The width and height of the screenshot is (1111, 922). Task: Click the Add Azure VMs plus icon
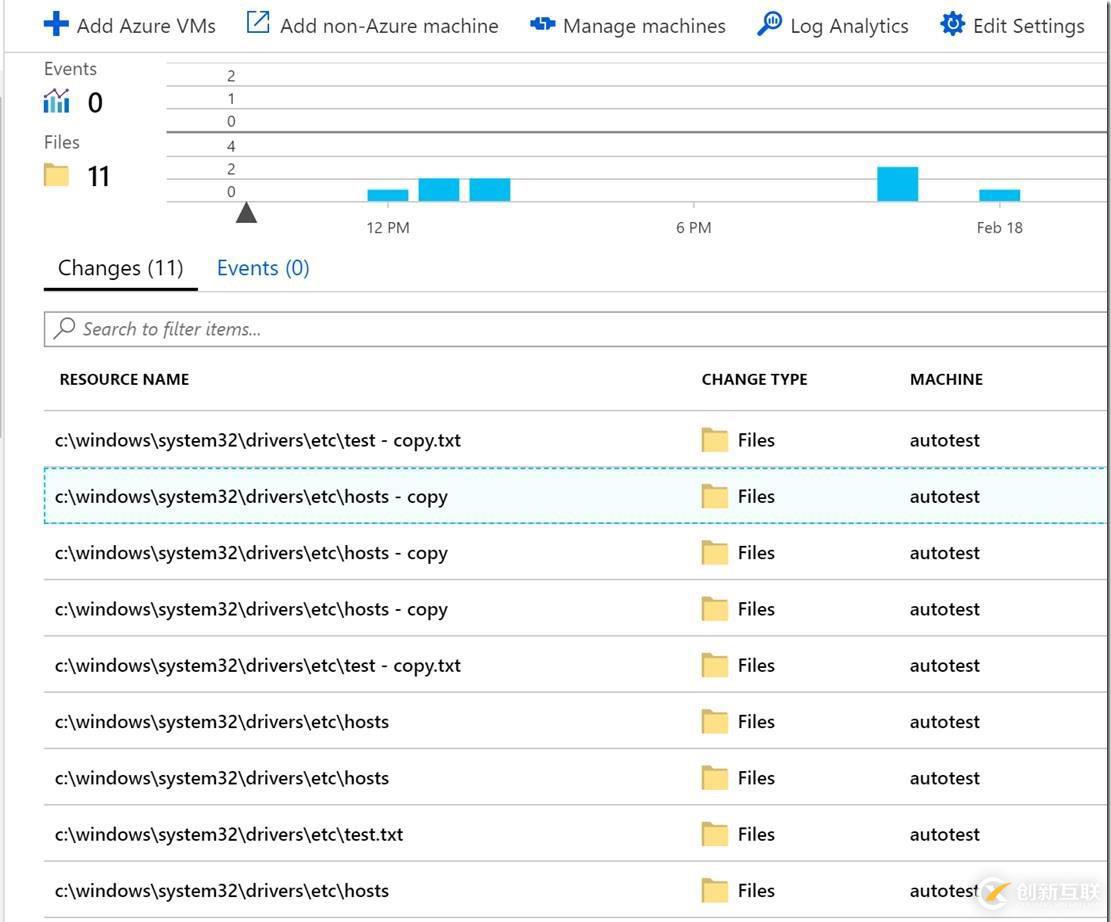tap(57, 24)
